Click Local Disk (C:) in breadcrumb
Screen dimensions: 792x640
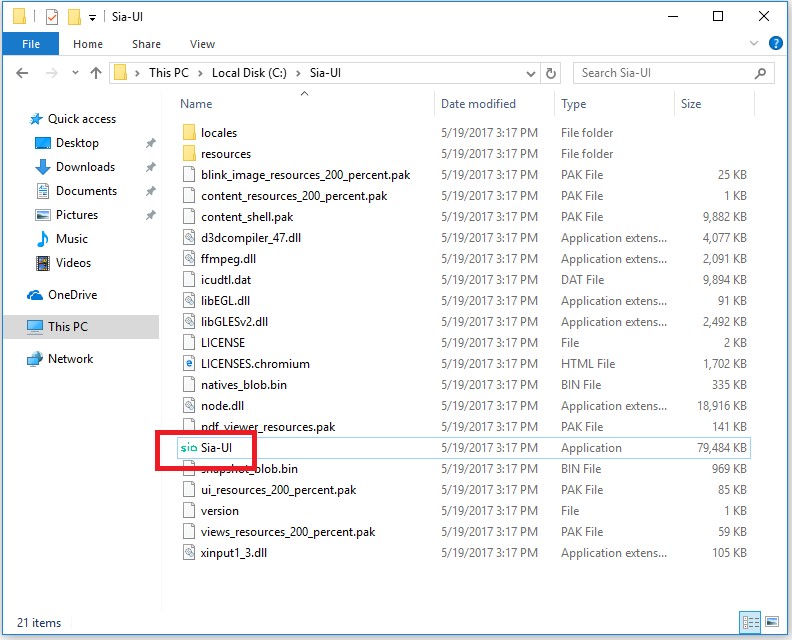coord(250,73)
